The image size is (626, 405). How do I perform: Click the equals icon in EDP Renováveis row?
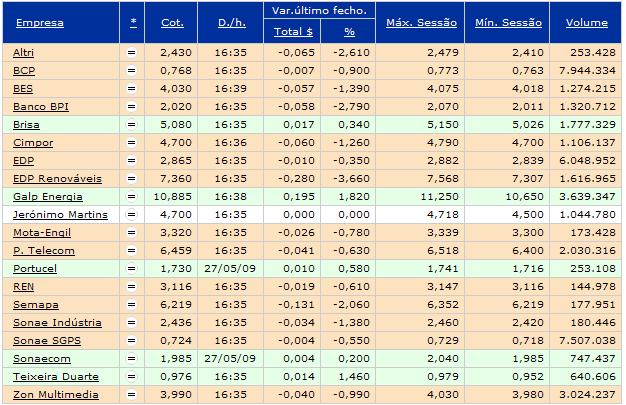[x=131, y=179]
